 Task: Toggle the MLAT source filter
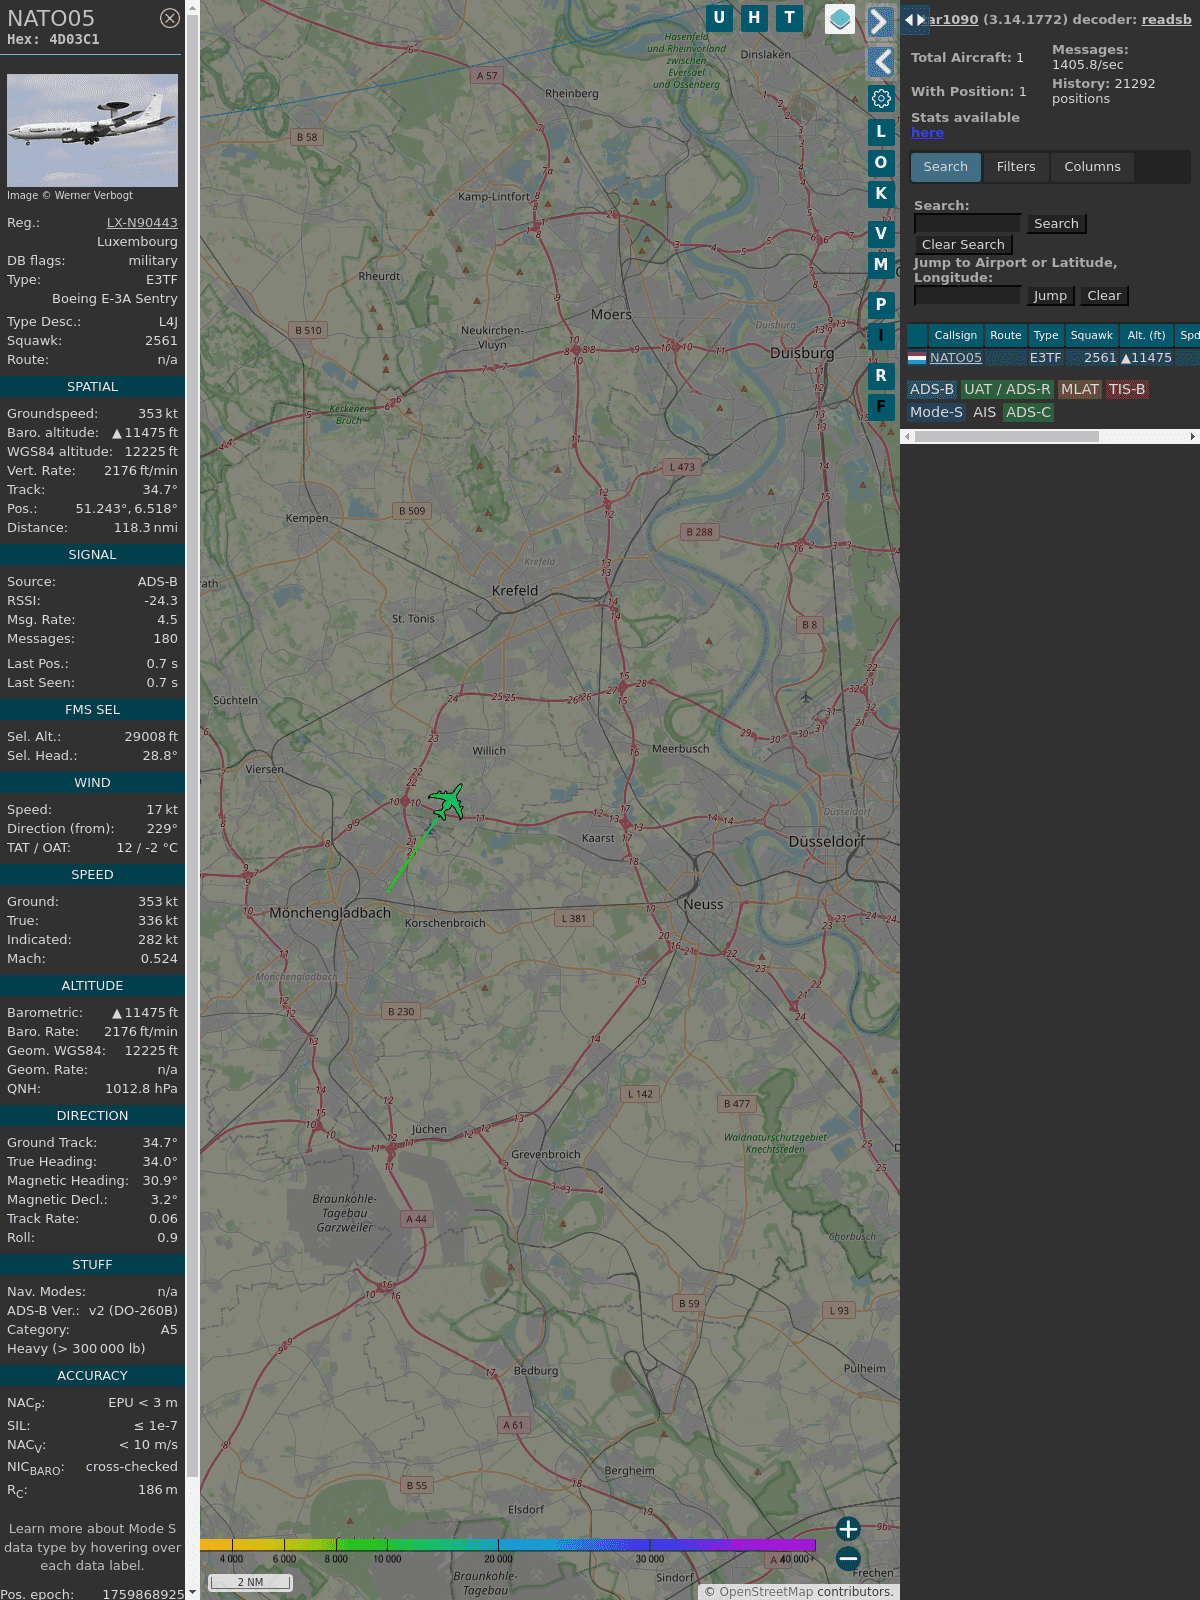point(1079,390)
